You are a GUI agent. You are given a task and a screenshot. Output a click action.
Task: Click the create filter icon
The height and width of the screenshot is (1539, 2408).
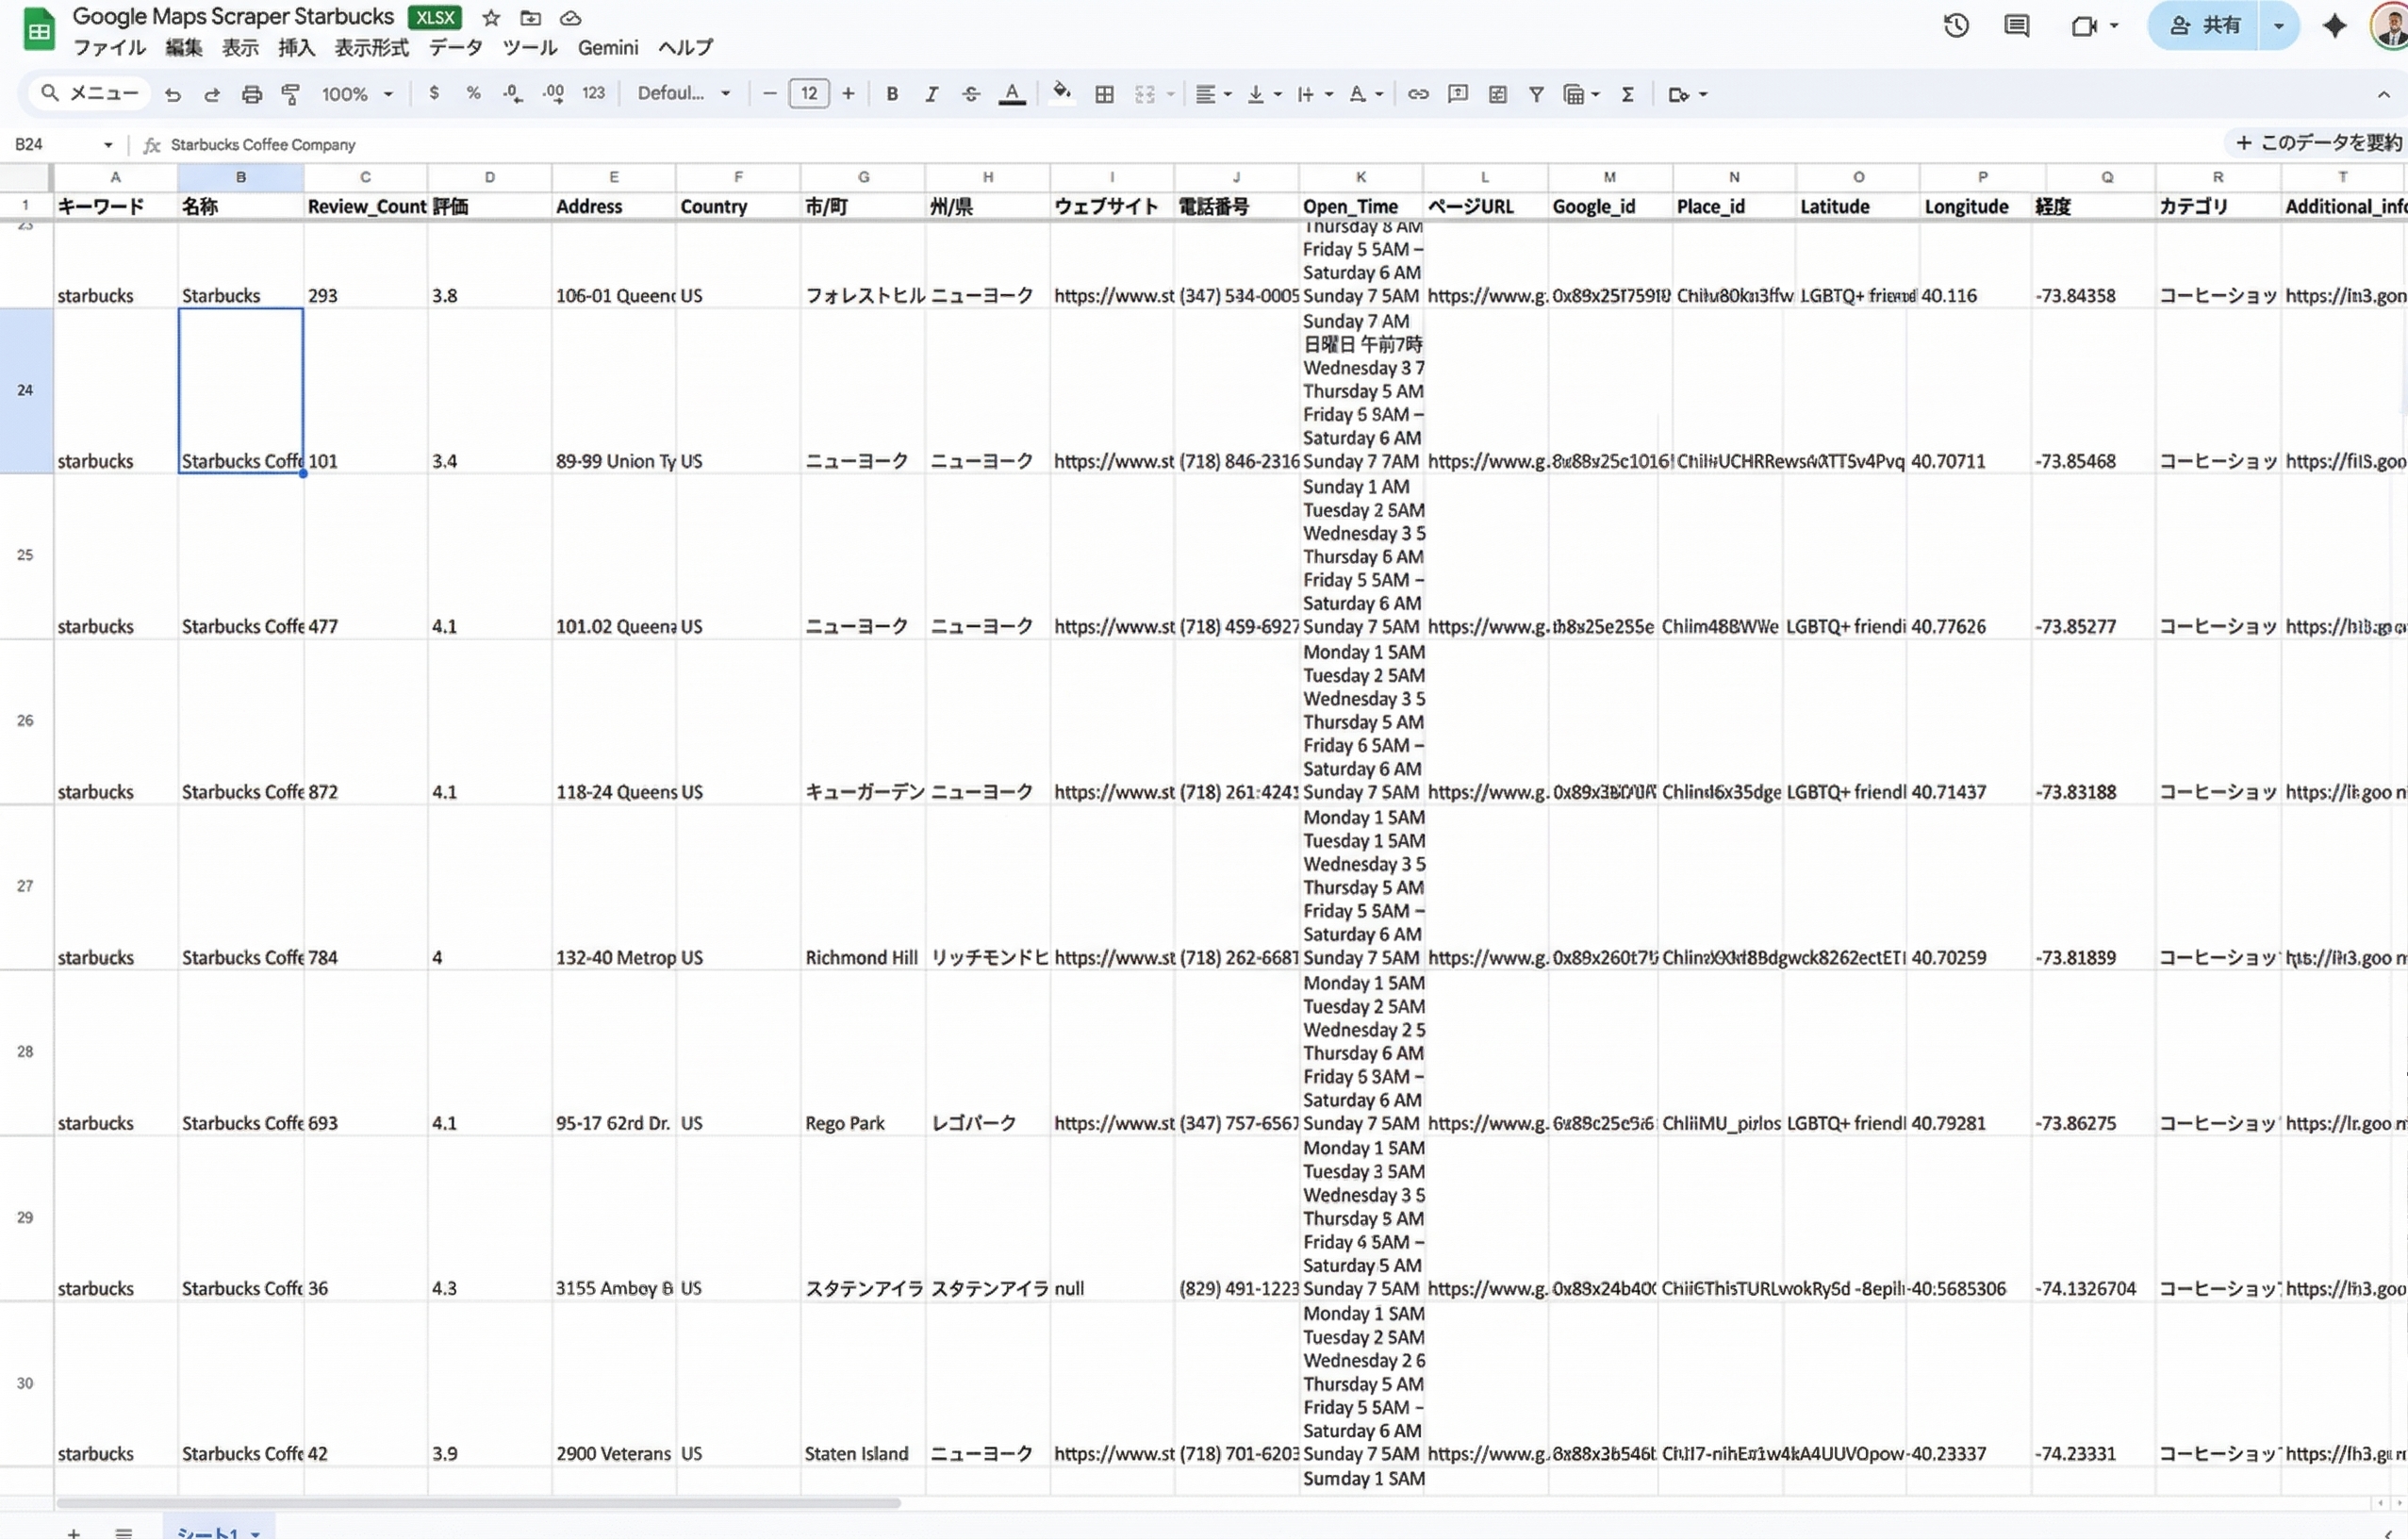[x=1536, y=94]
